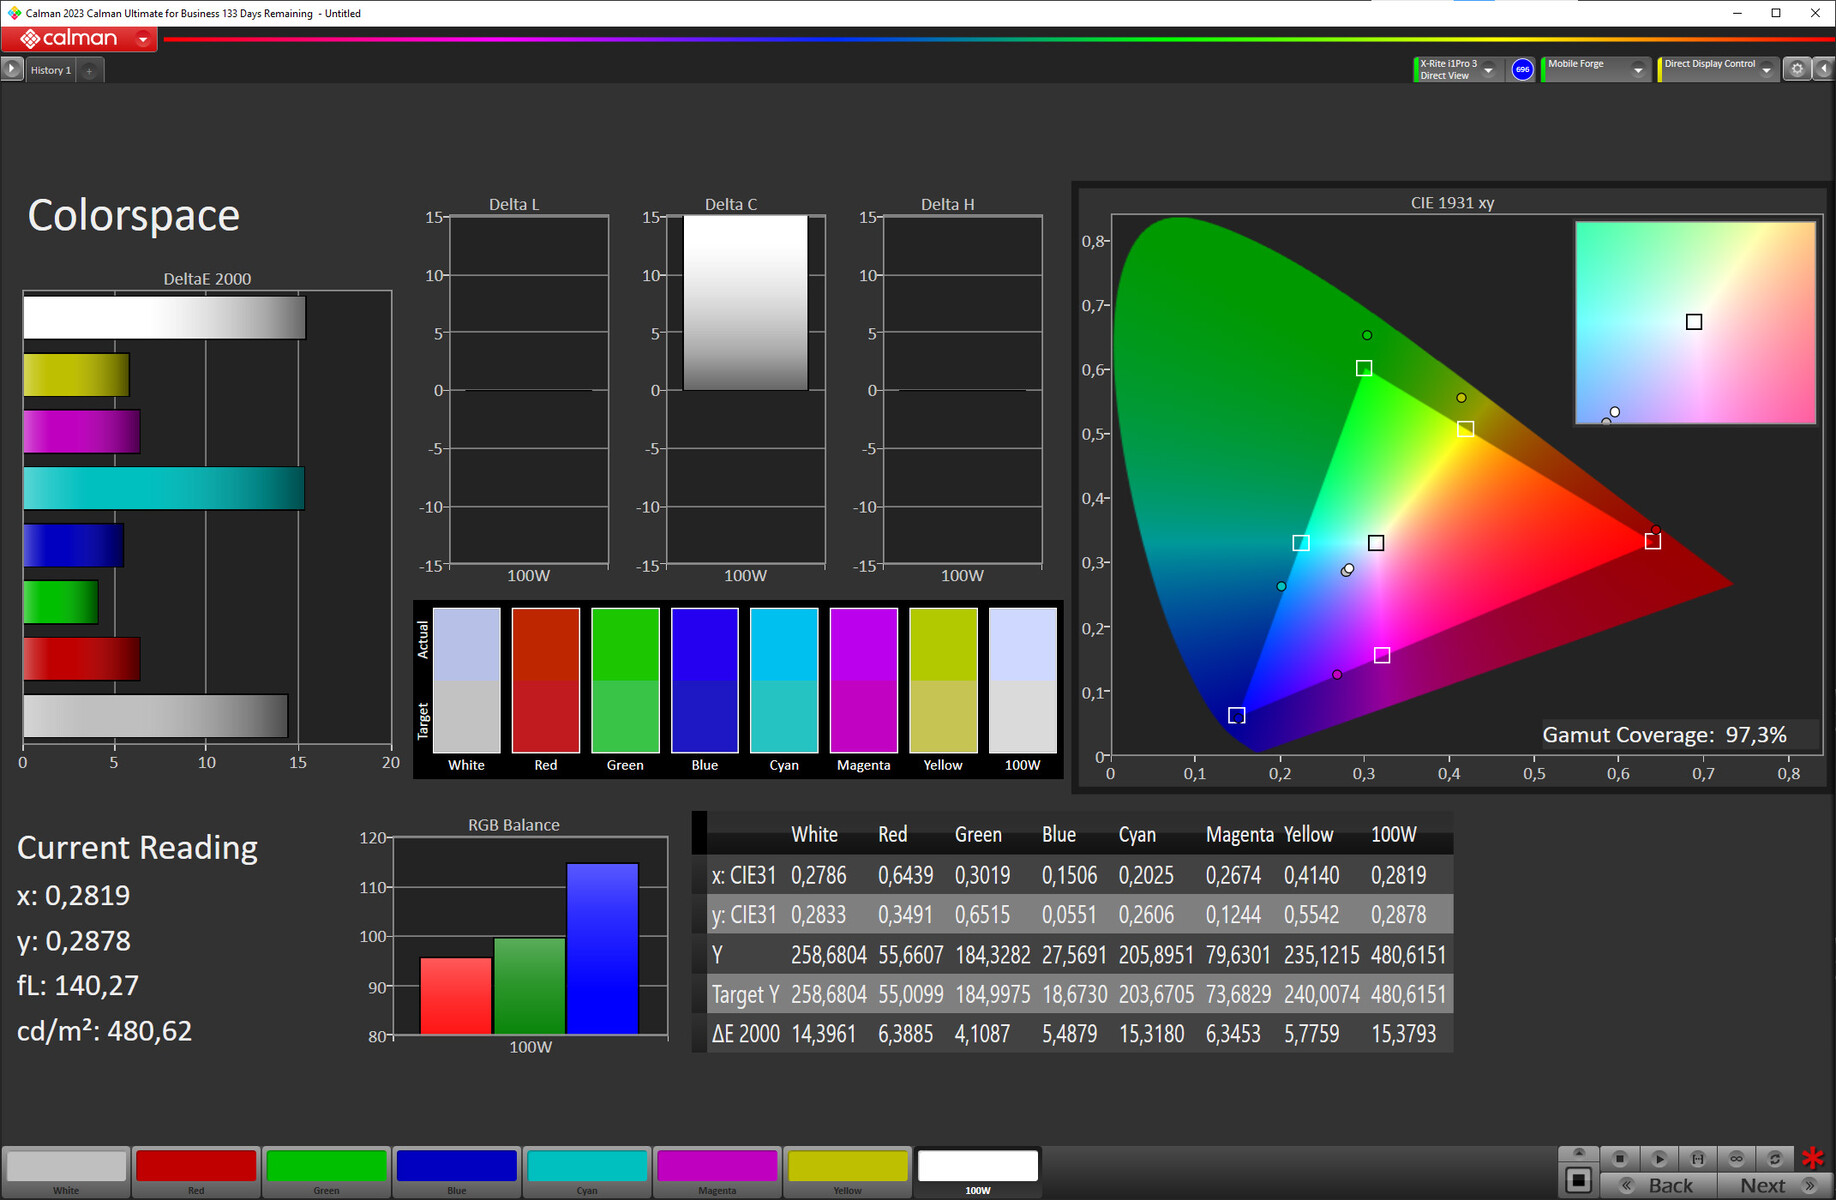The width and height of the screenshot is (1836, 1200).
Task: Click the continuous read infinity icon
Action: (x=1736, y=1158)
